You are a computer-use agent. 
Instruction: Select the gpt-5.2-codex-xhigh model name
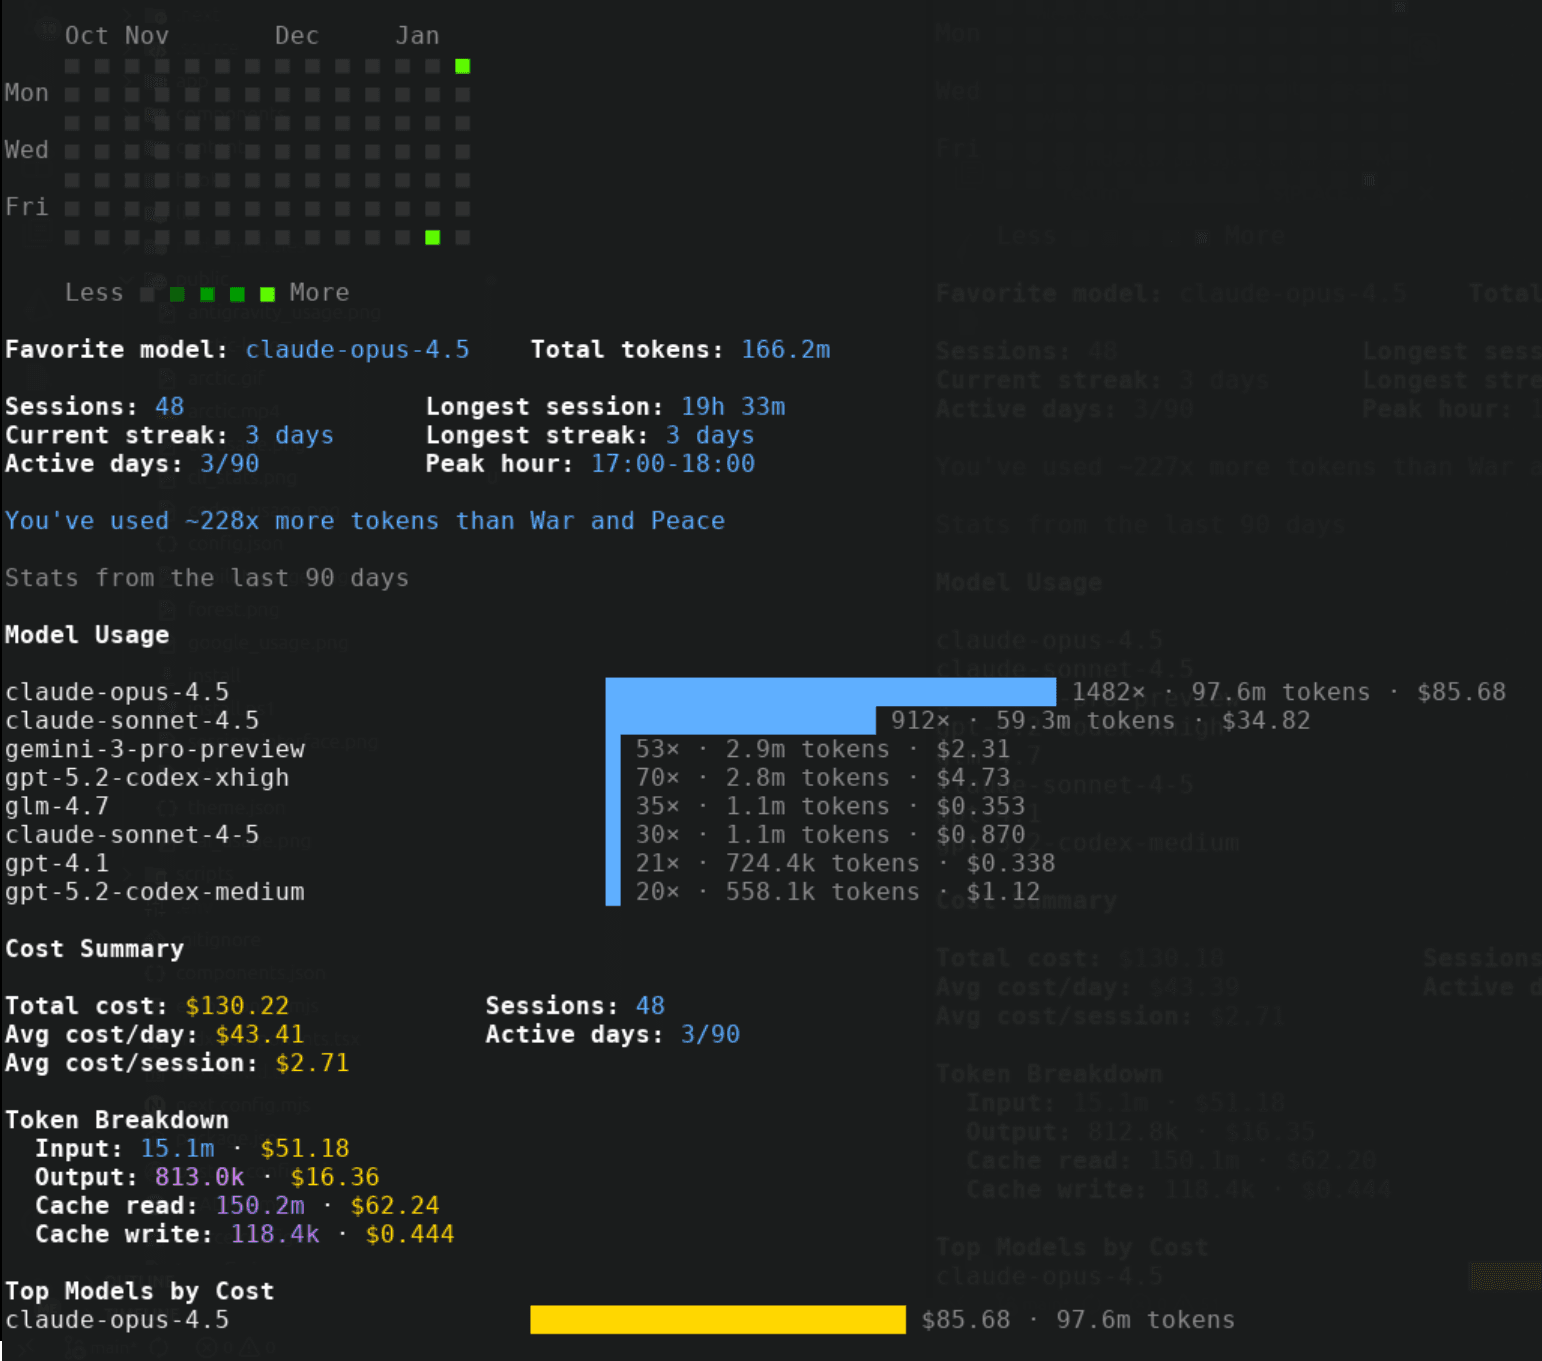147,777
